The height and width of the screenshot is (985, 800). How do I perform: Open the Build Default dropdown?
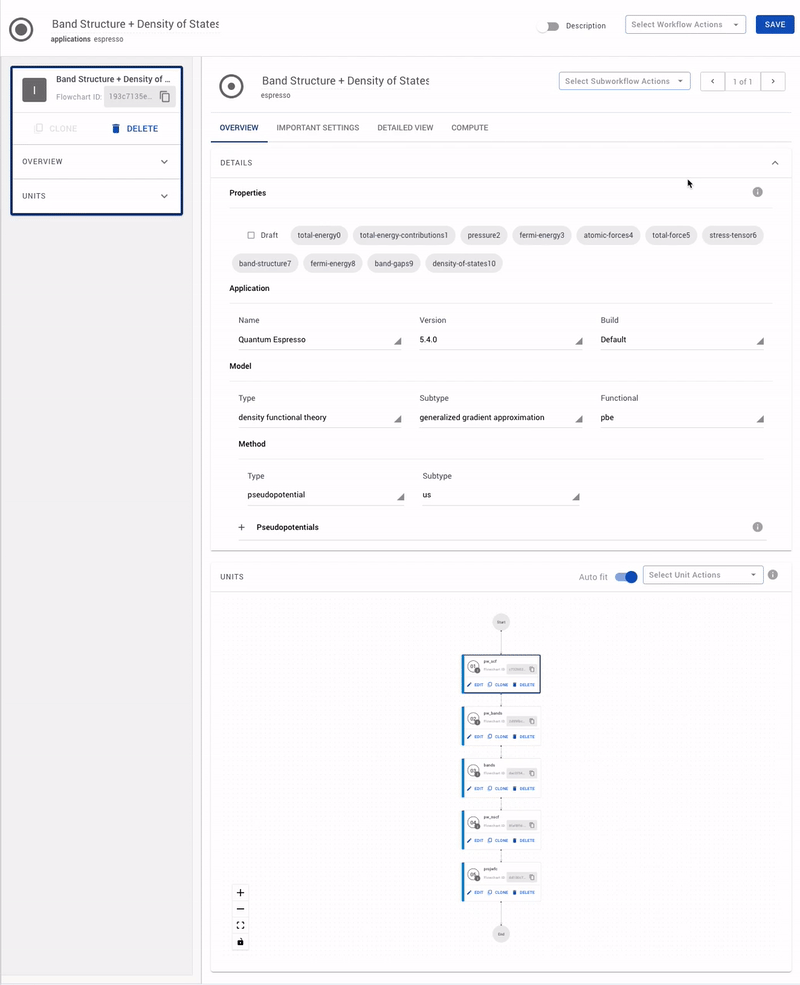682,340
